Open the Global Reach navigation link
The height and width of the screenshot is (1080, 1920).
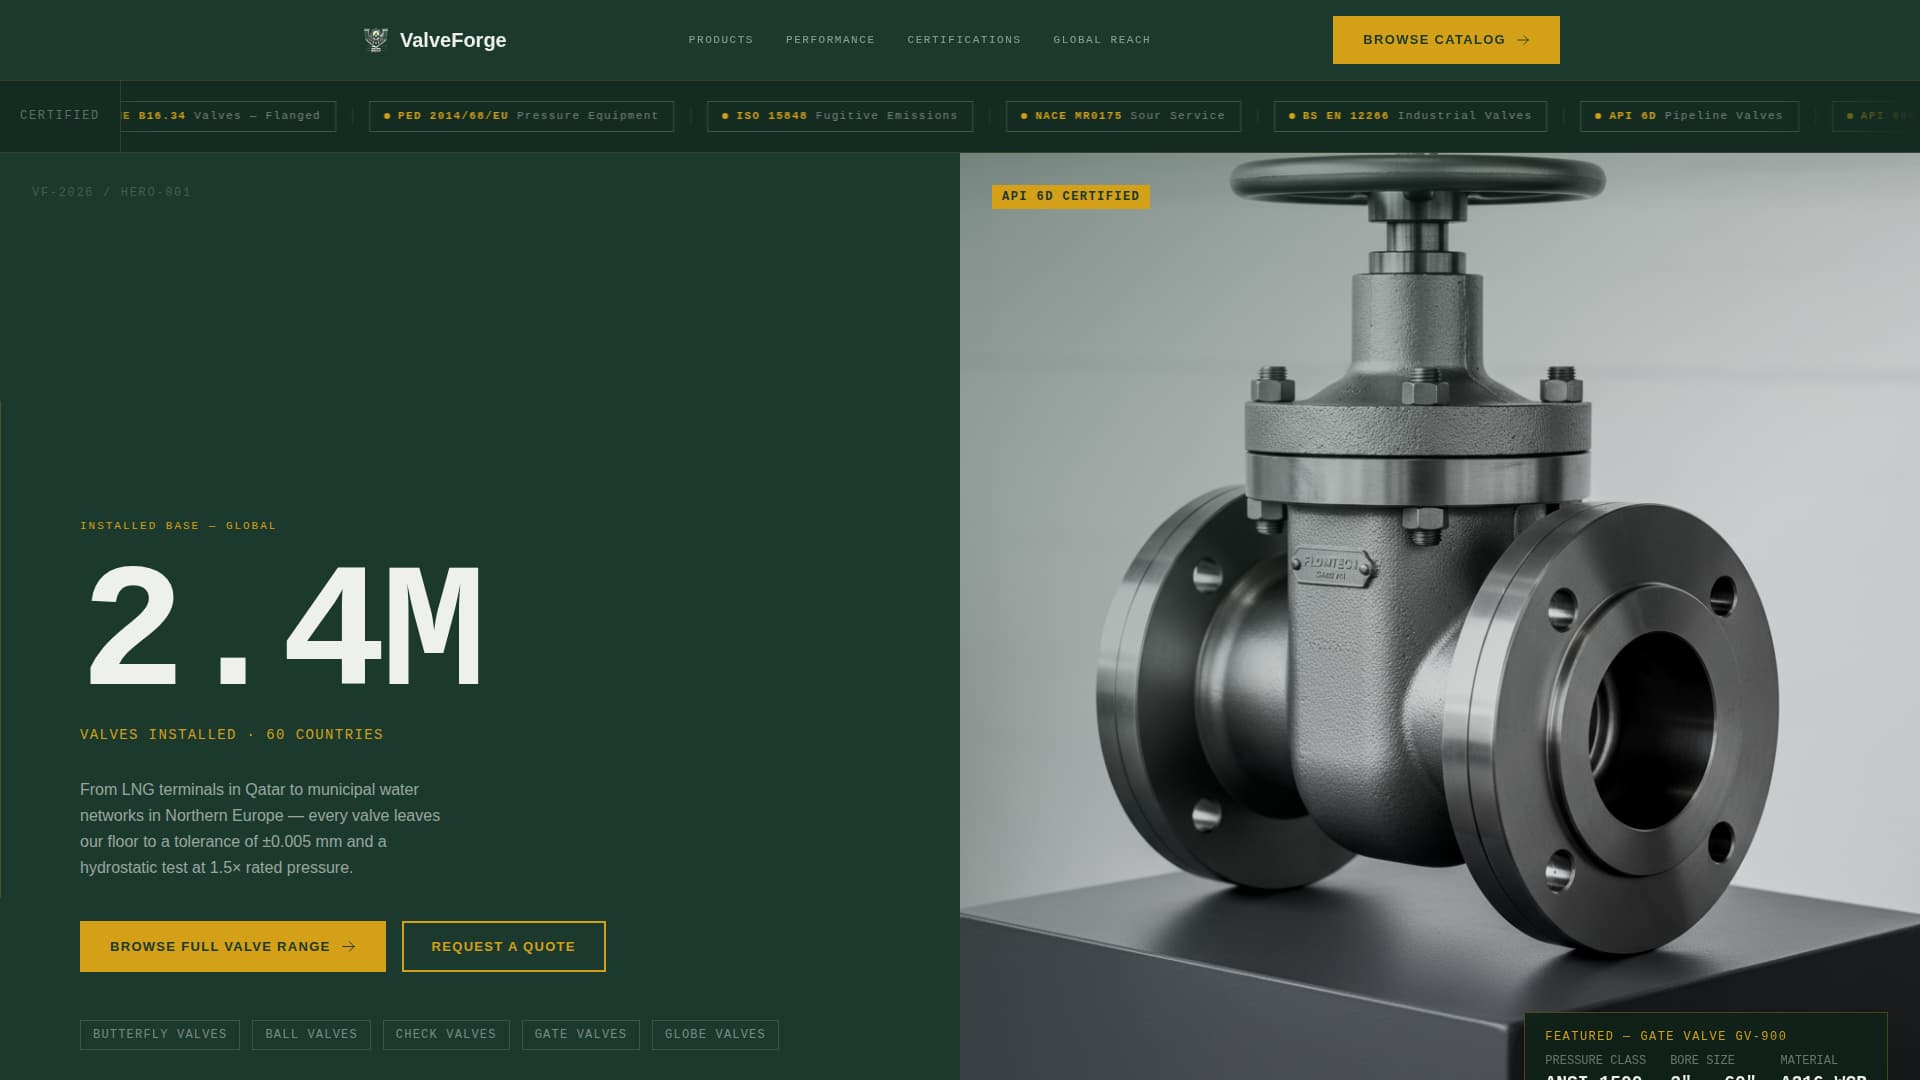[x=1101, y=40]
